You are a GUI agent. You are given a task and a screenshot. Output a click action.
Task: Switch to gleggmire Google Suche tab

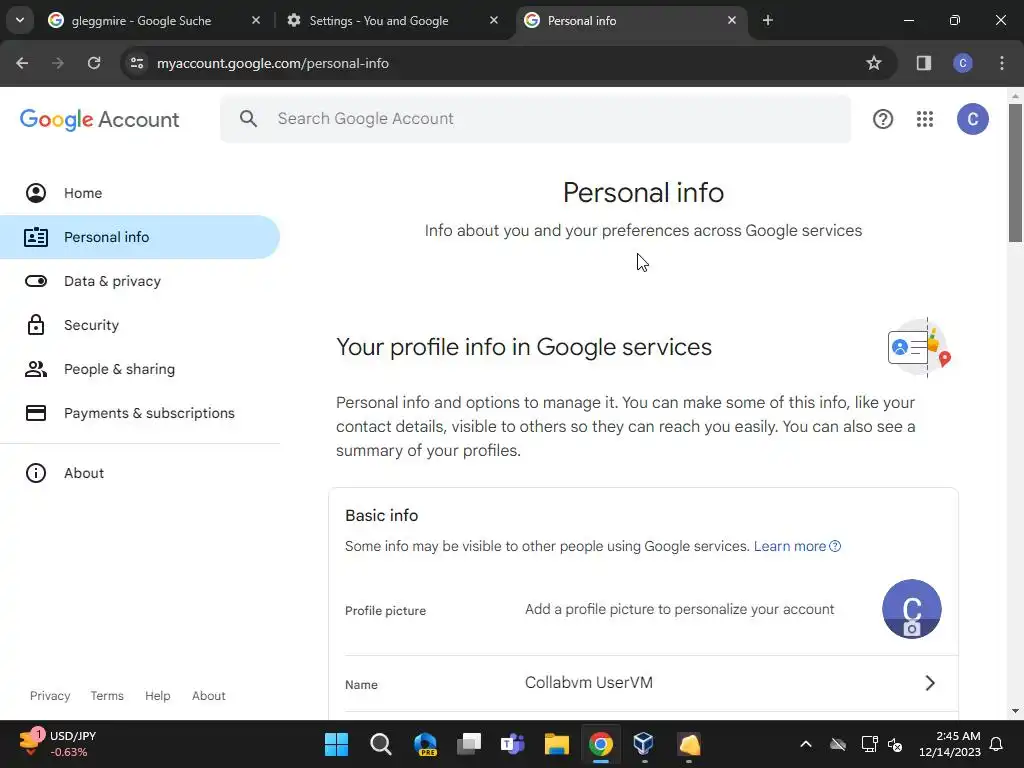[153, 21]
